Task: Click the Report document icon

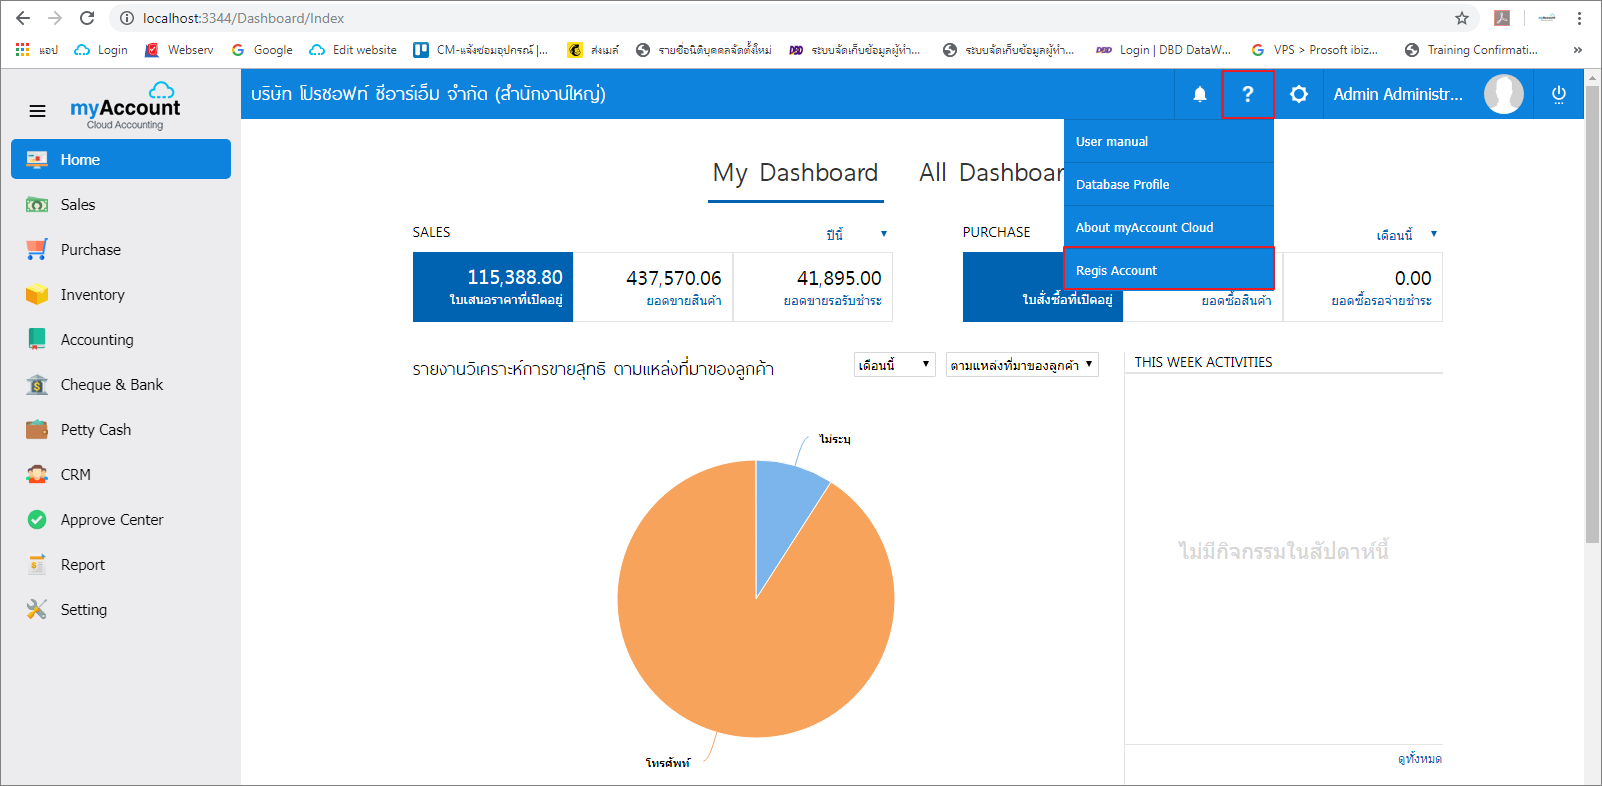Action: (x=37, y=565)
